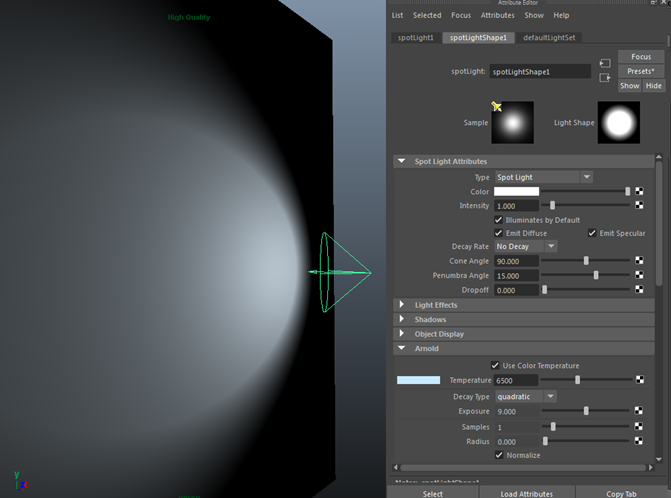This screenshot has width=671, height=498.
Task: Click the Temperature slider handle
Action: (x=578, y=379)
